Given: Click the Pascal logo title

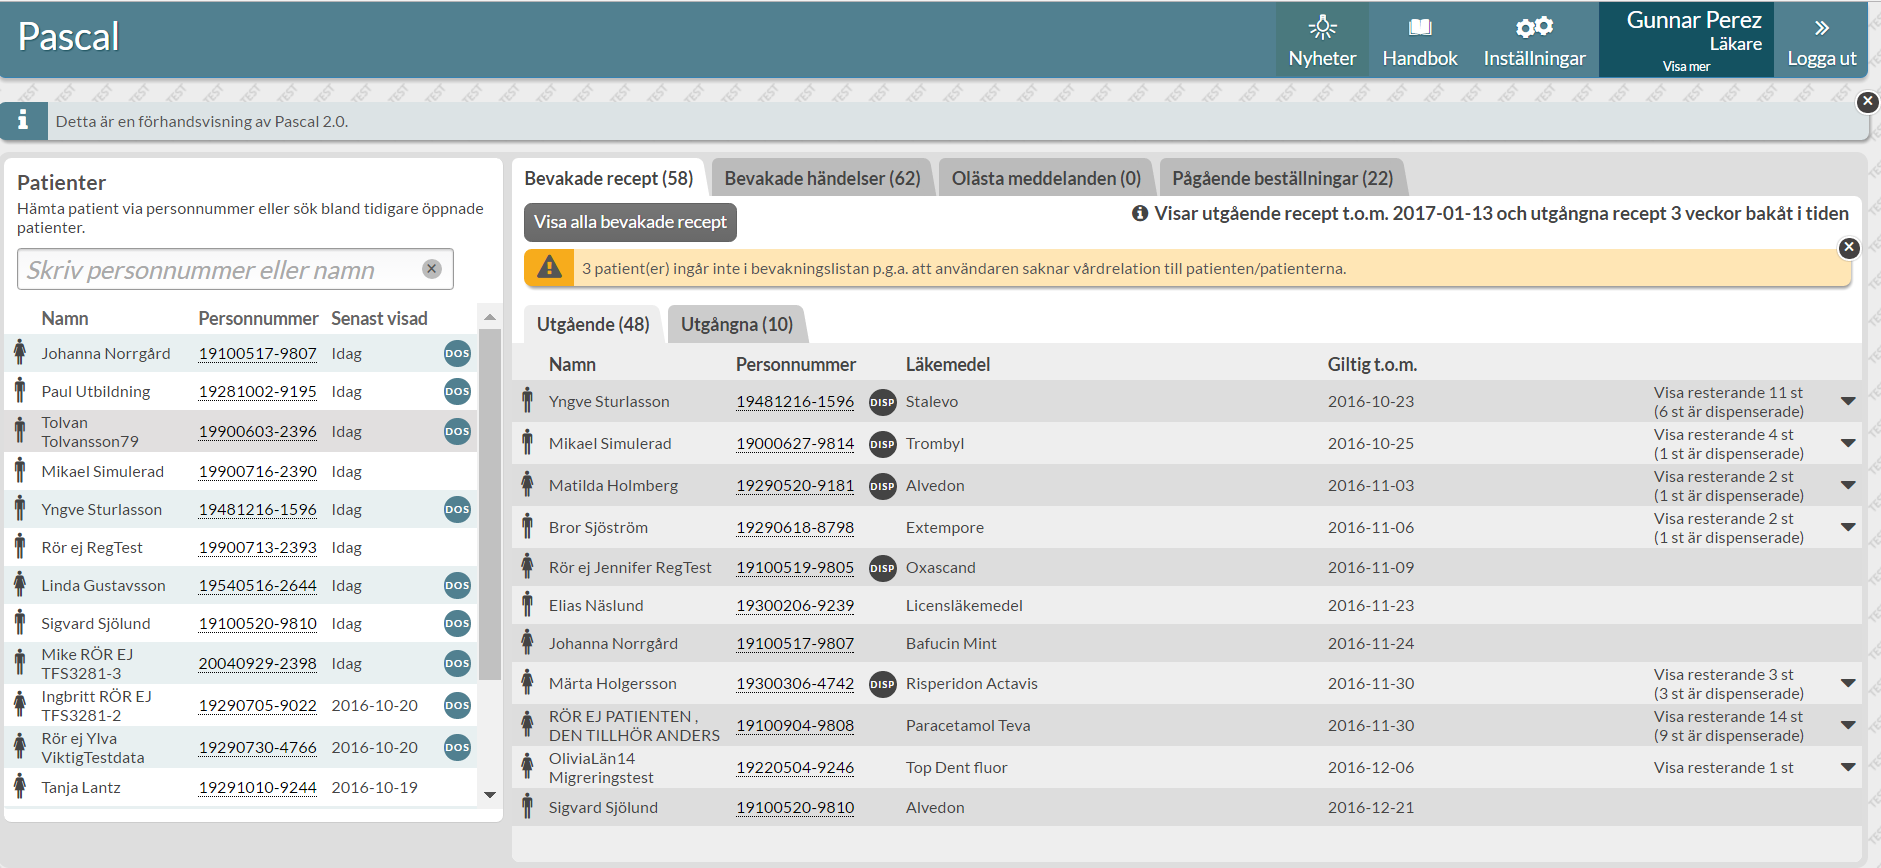Looking at the screenshot, I should 68,37.
